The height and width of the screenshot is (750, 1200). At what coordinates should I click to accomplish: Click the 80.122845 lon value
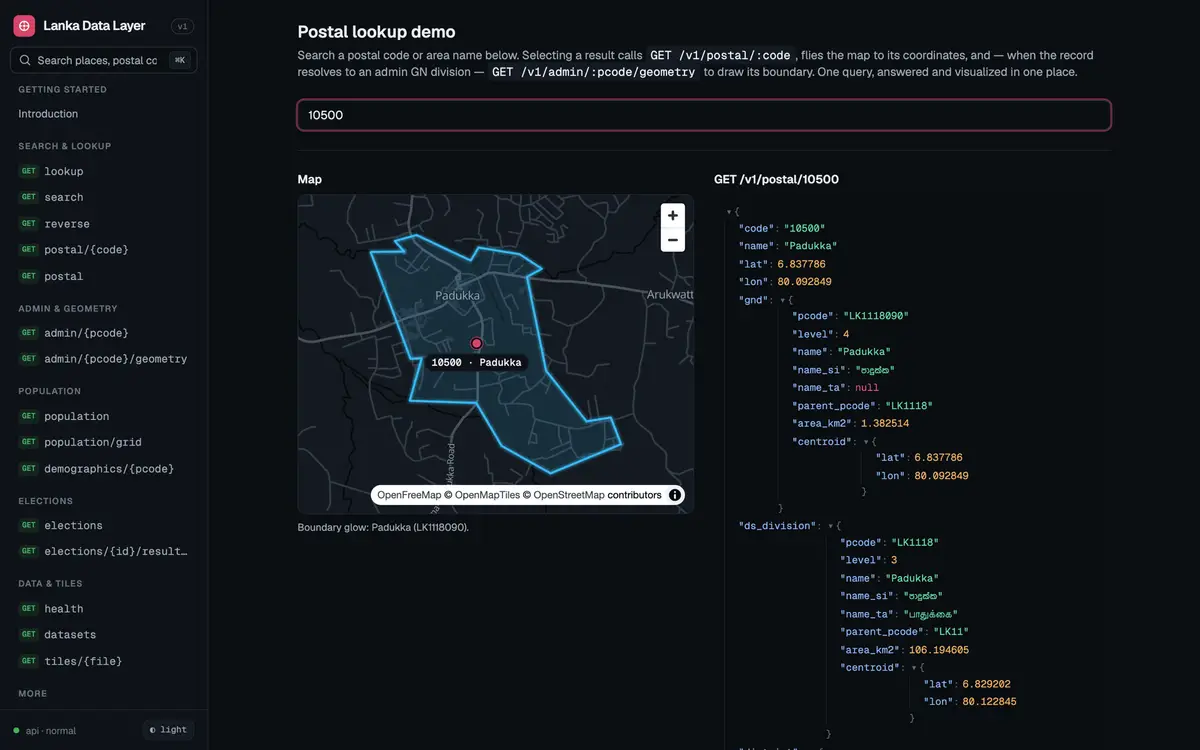click(990, 702)
